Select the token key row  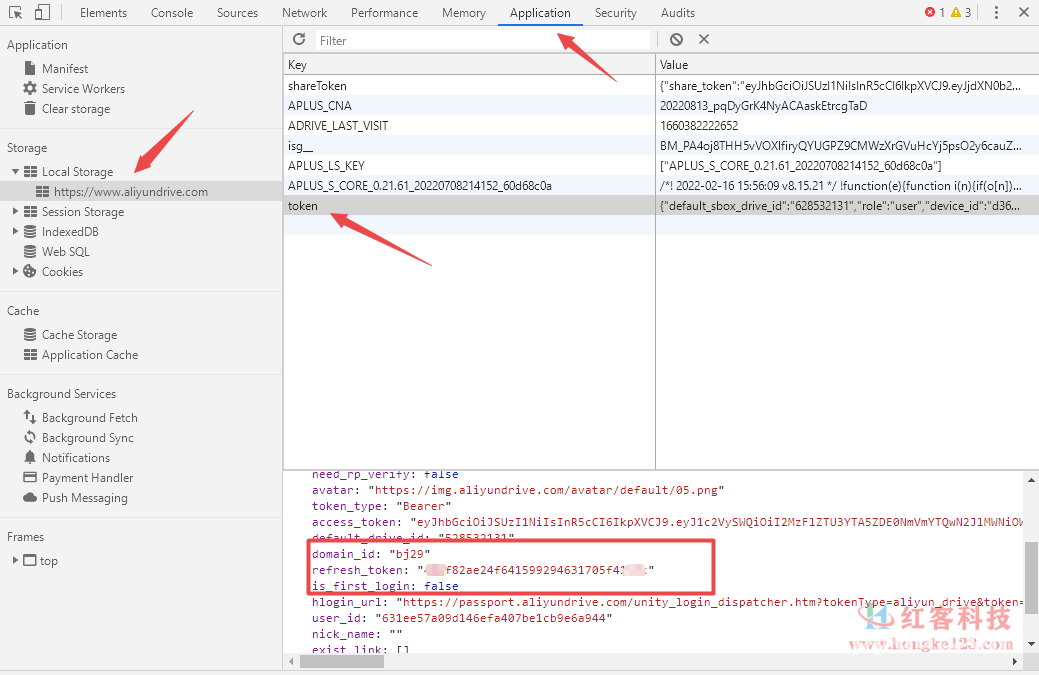[x=469, y=205]
